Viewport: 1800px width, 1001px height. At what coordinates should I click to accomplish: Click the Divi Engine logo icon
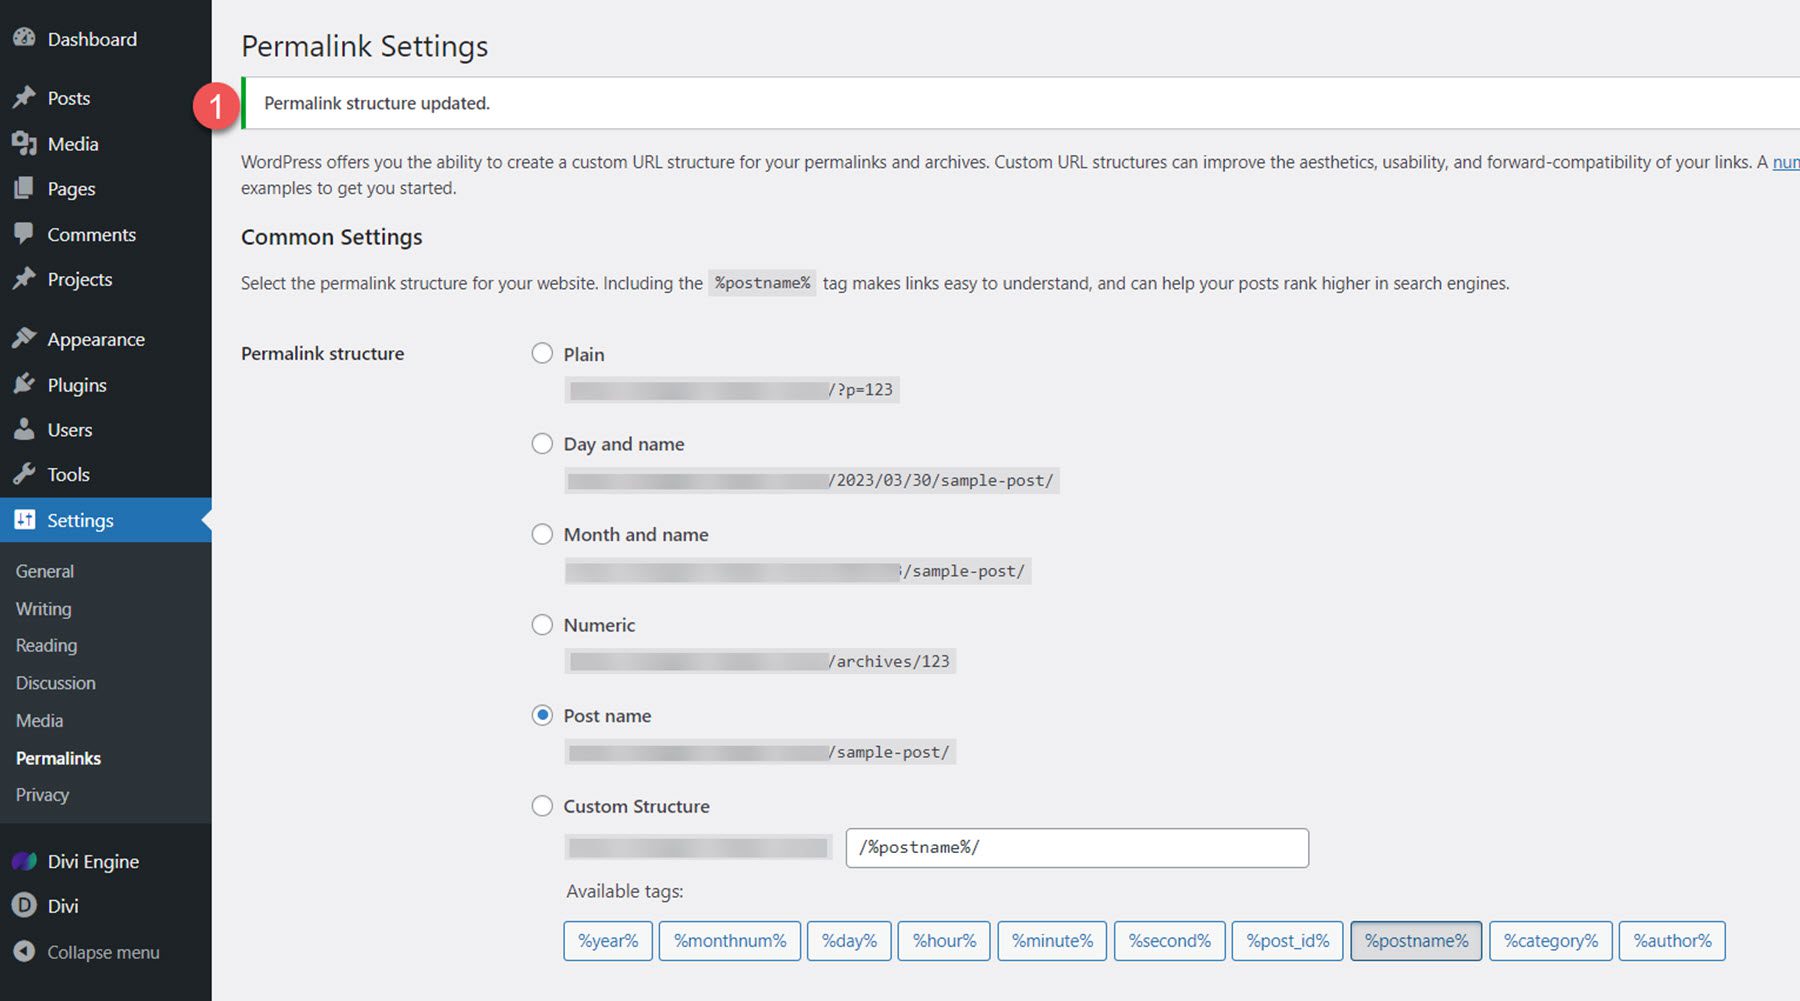(24, 861)
